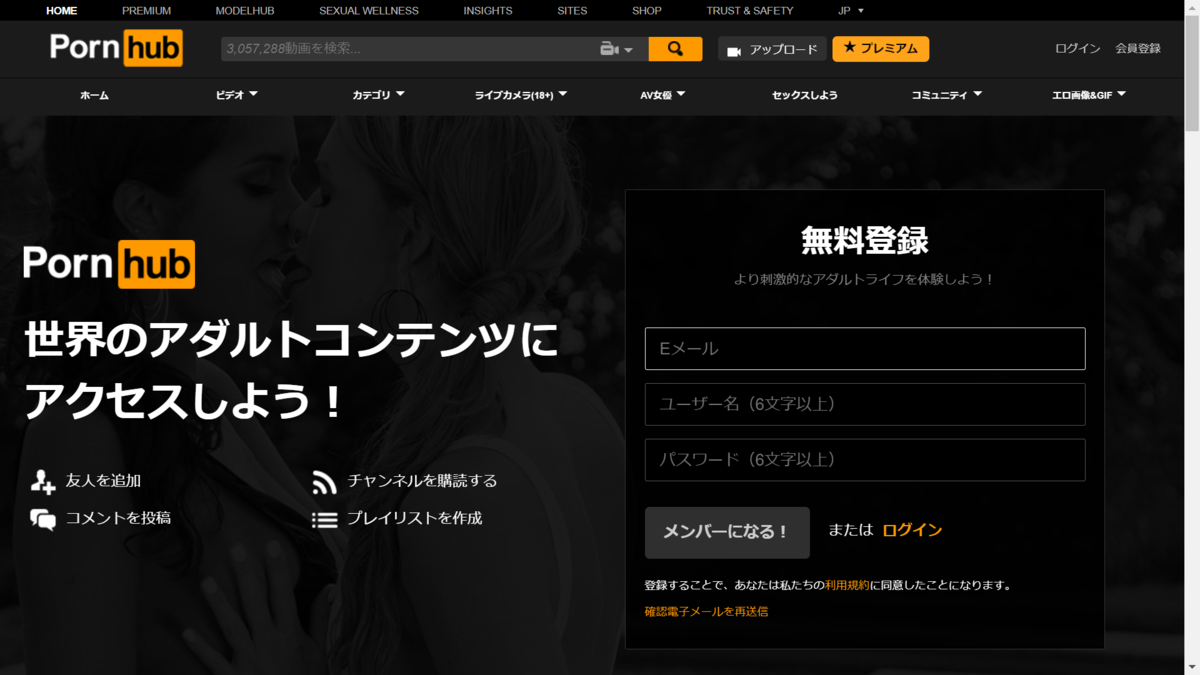Click the search videos input field
Screen dimensions: 1200x675
coord(409,49)
